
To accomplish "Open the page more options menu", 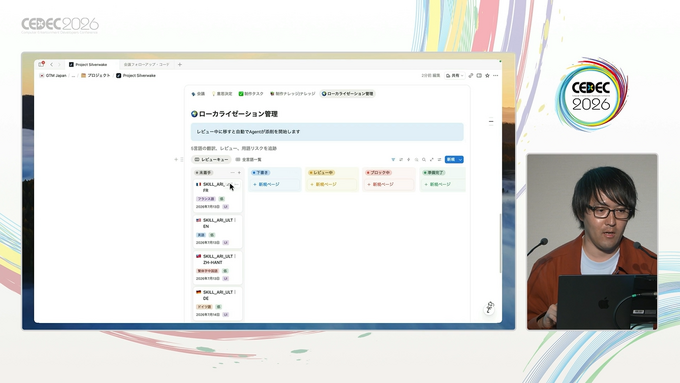I will point(496,75).
